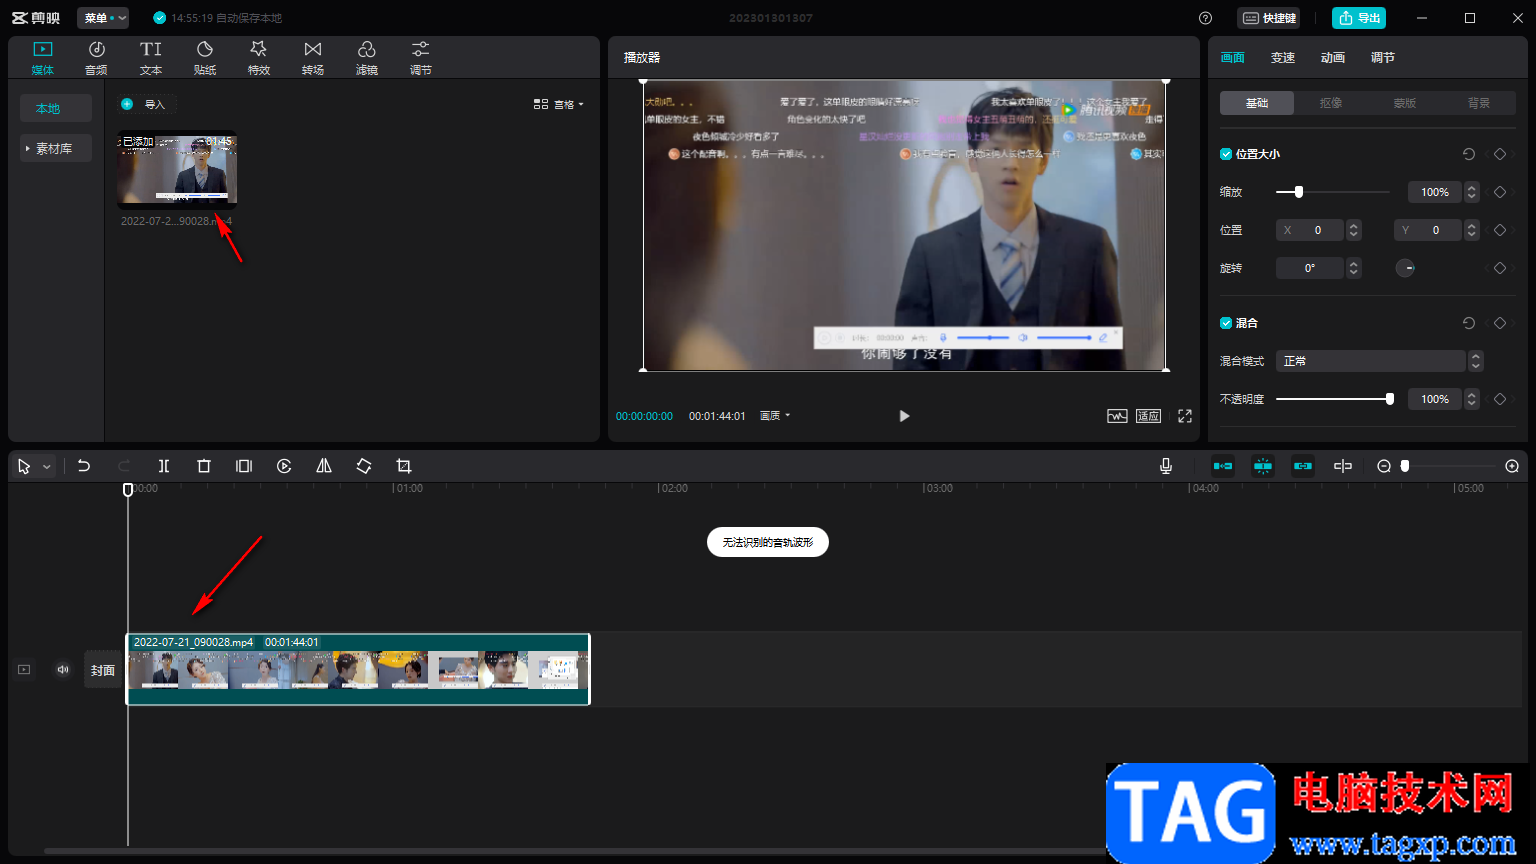
Task: Adjust the 缩放 scale slider
Action: point(1333,192)
